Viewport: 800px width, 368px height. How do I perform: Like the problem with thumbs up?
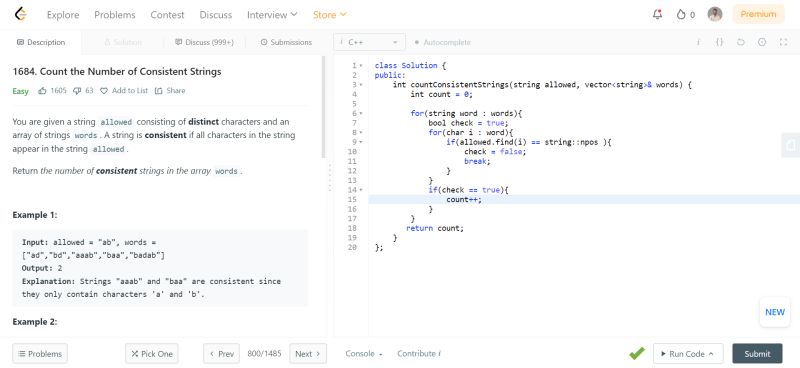(42, 91)
